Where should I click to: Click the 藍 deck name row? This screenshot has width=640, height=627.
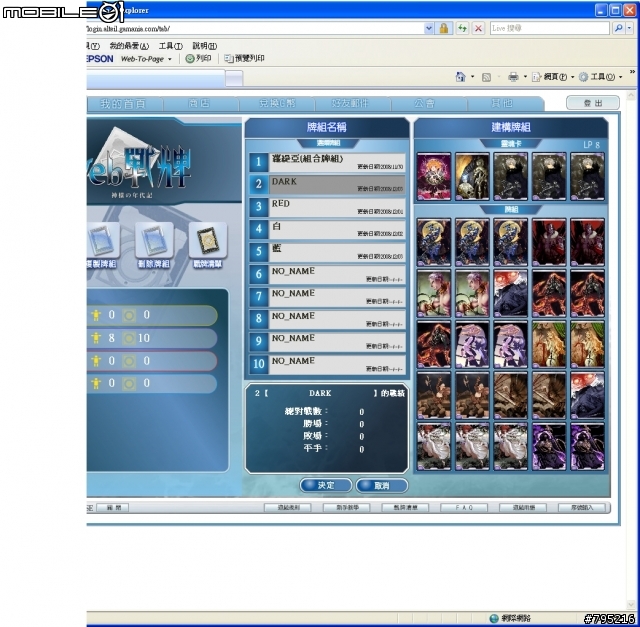[337, 252]
